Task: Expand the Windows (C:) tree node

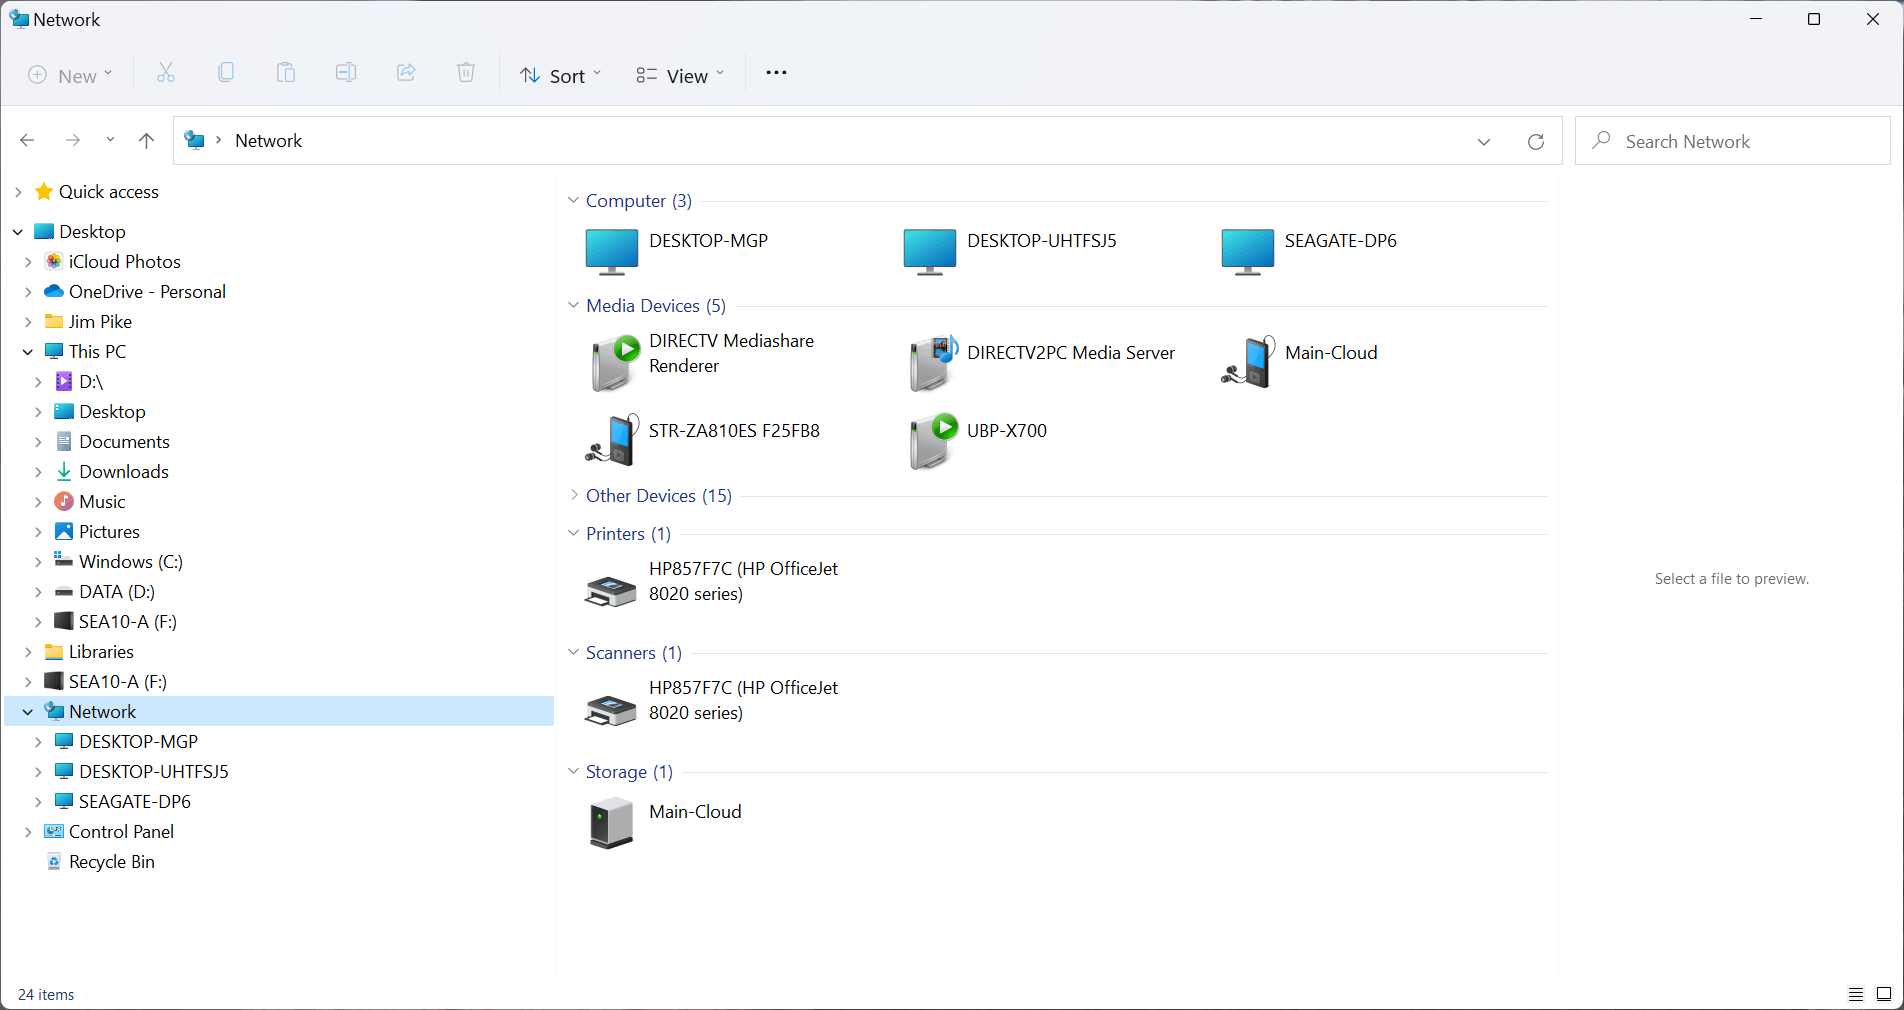Action: [38, 561]
